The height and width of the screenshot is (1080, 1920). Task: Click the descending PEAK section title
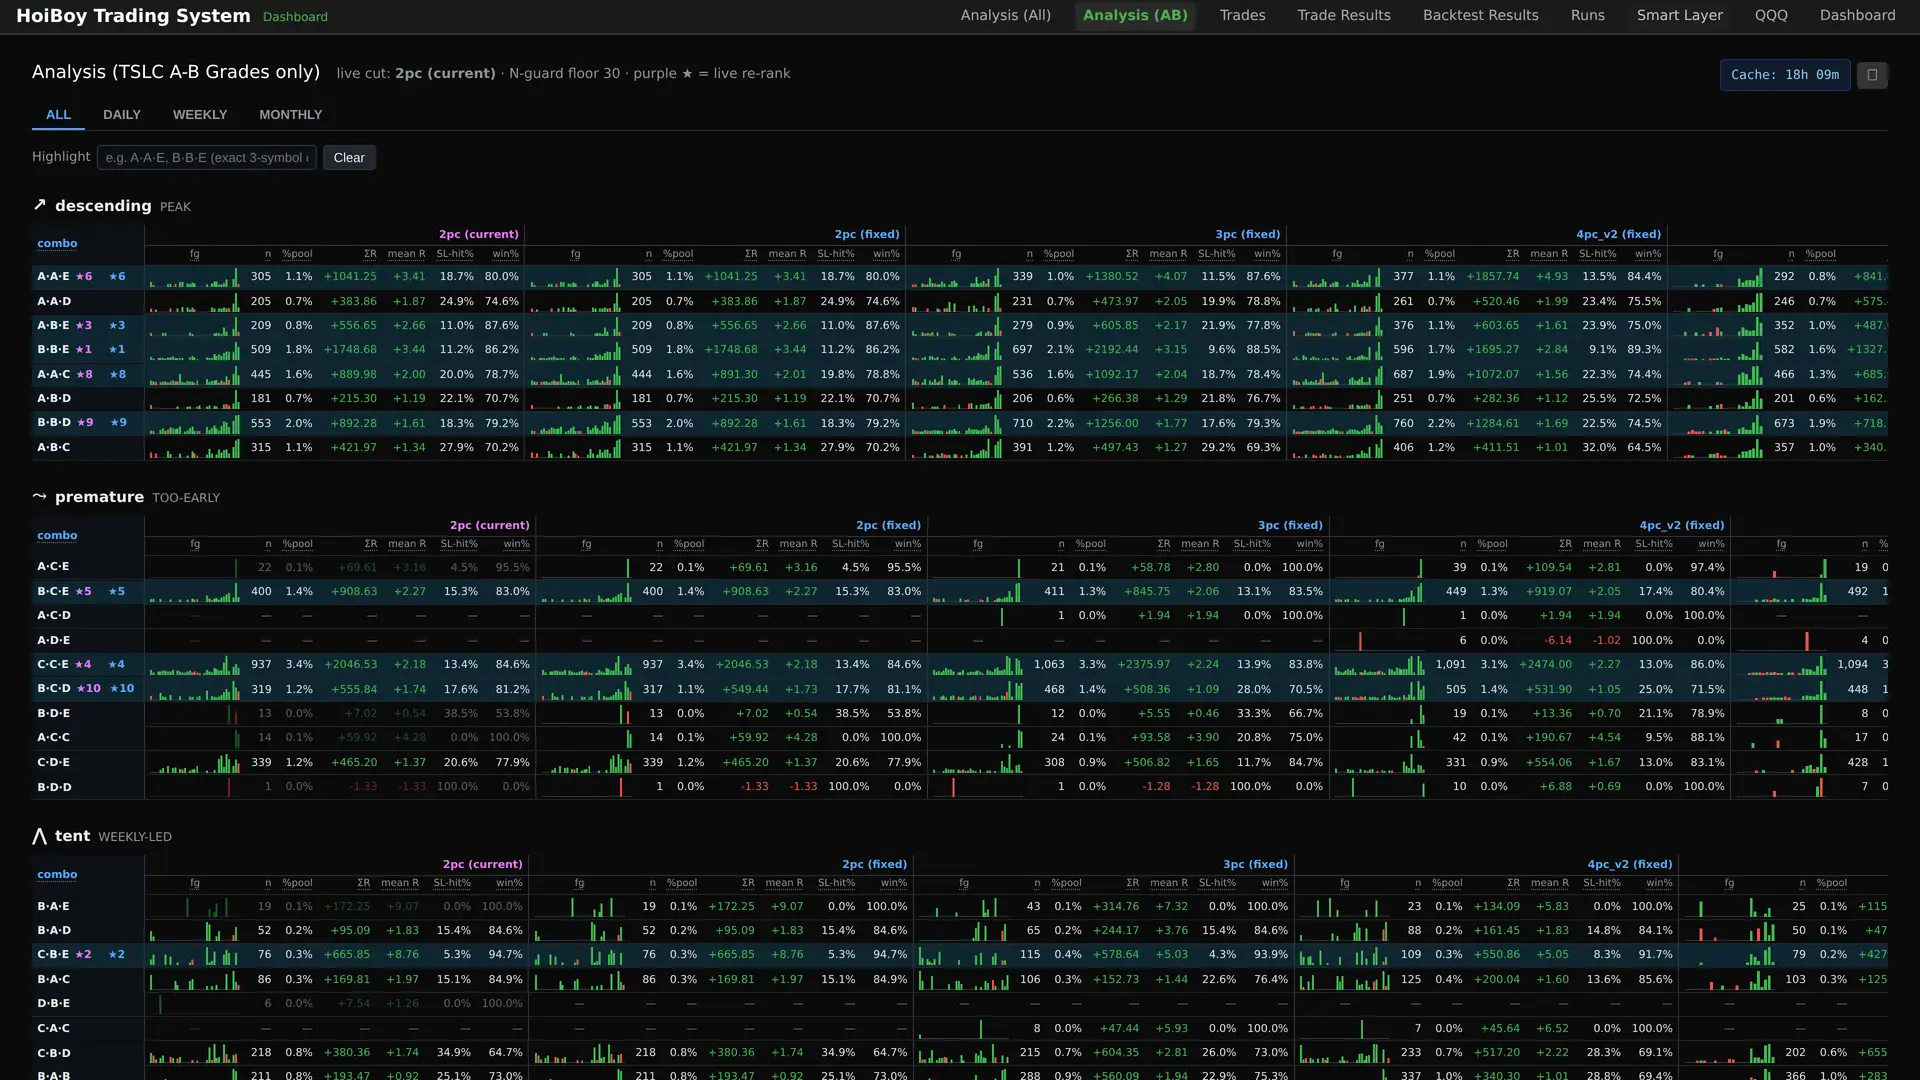coord(123,206)
